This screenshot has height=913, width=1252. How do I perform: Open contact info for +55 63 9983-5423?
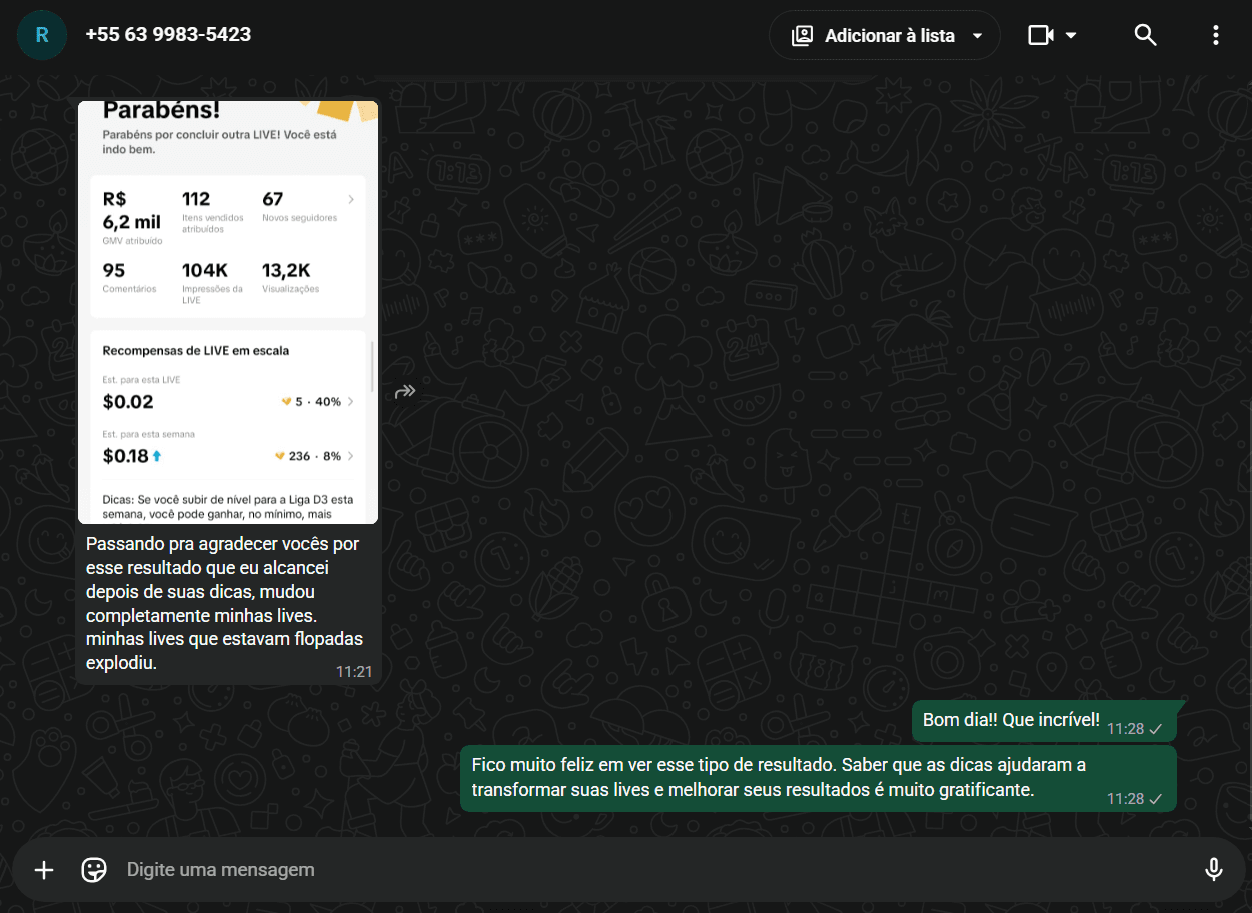(168, 34)
